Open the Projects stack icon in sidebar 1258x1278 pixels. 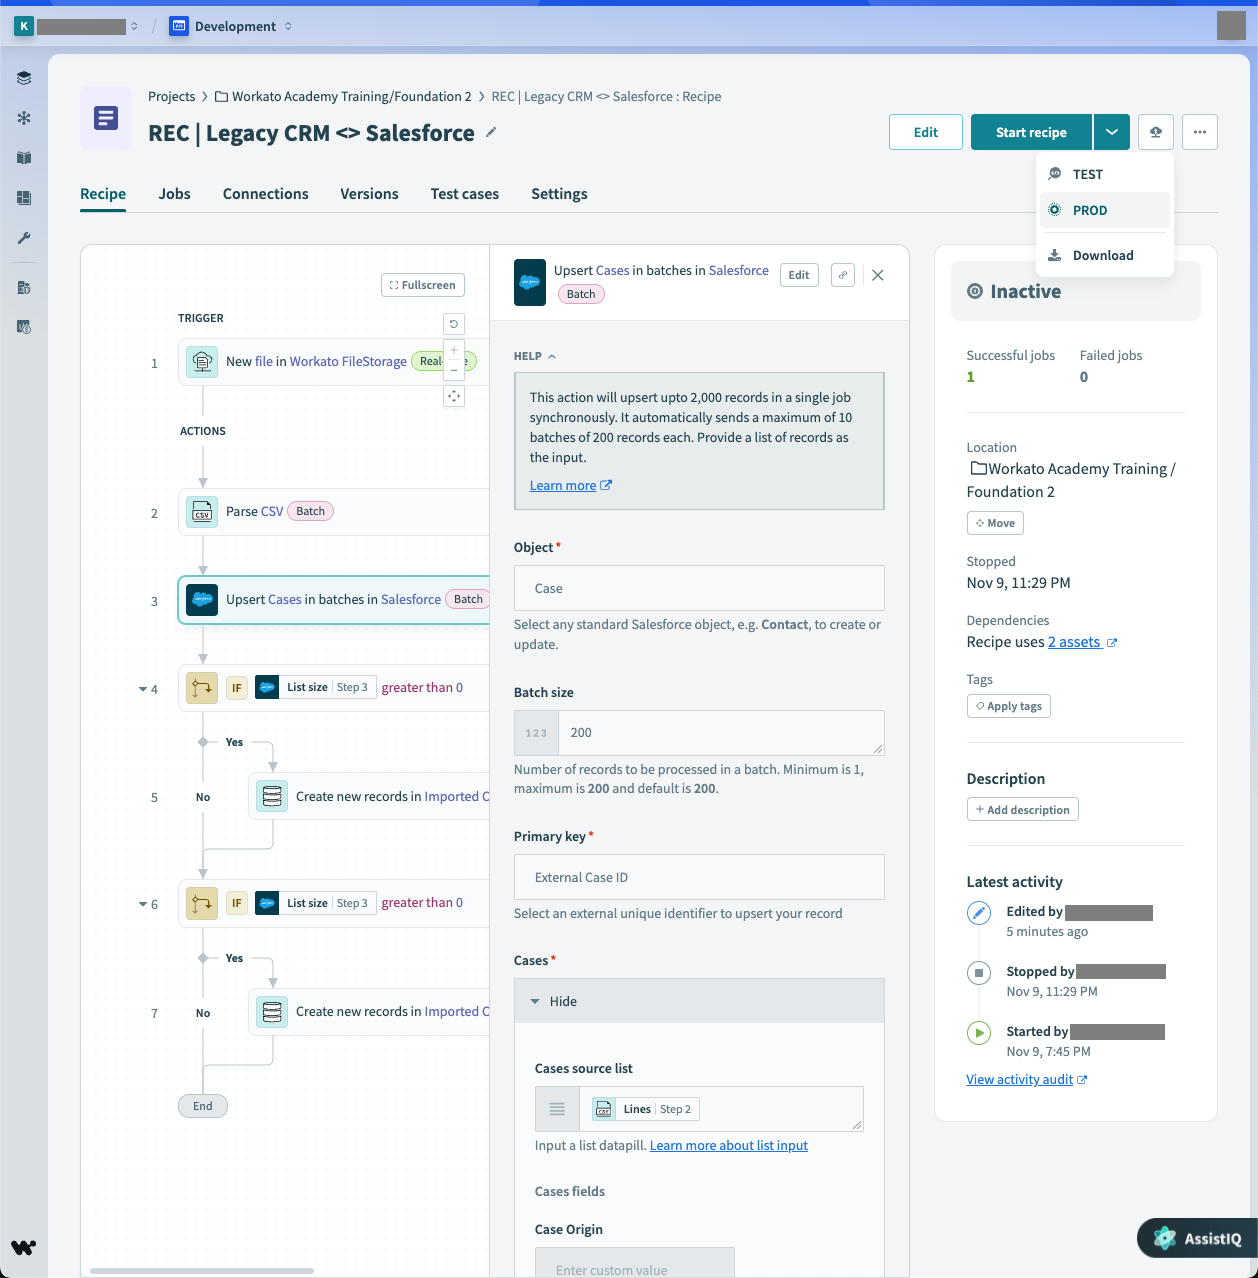(x=24, y=78)
